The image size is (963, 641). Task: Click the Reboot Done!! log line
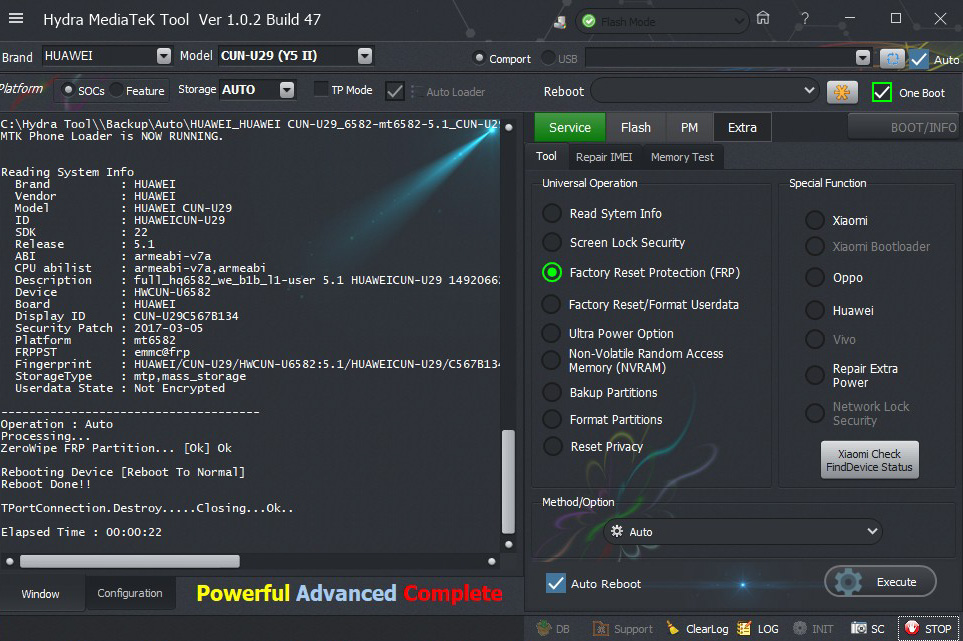46,484
